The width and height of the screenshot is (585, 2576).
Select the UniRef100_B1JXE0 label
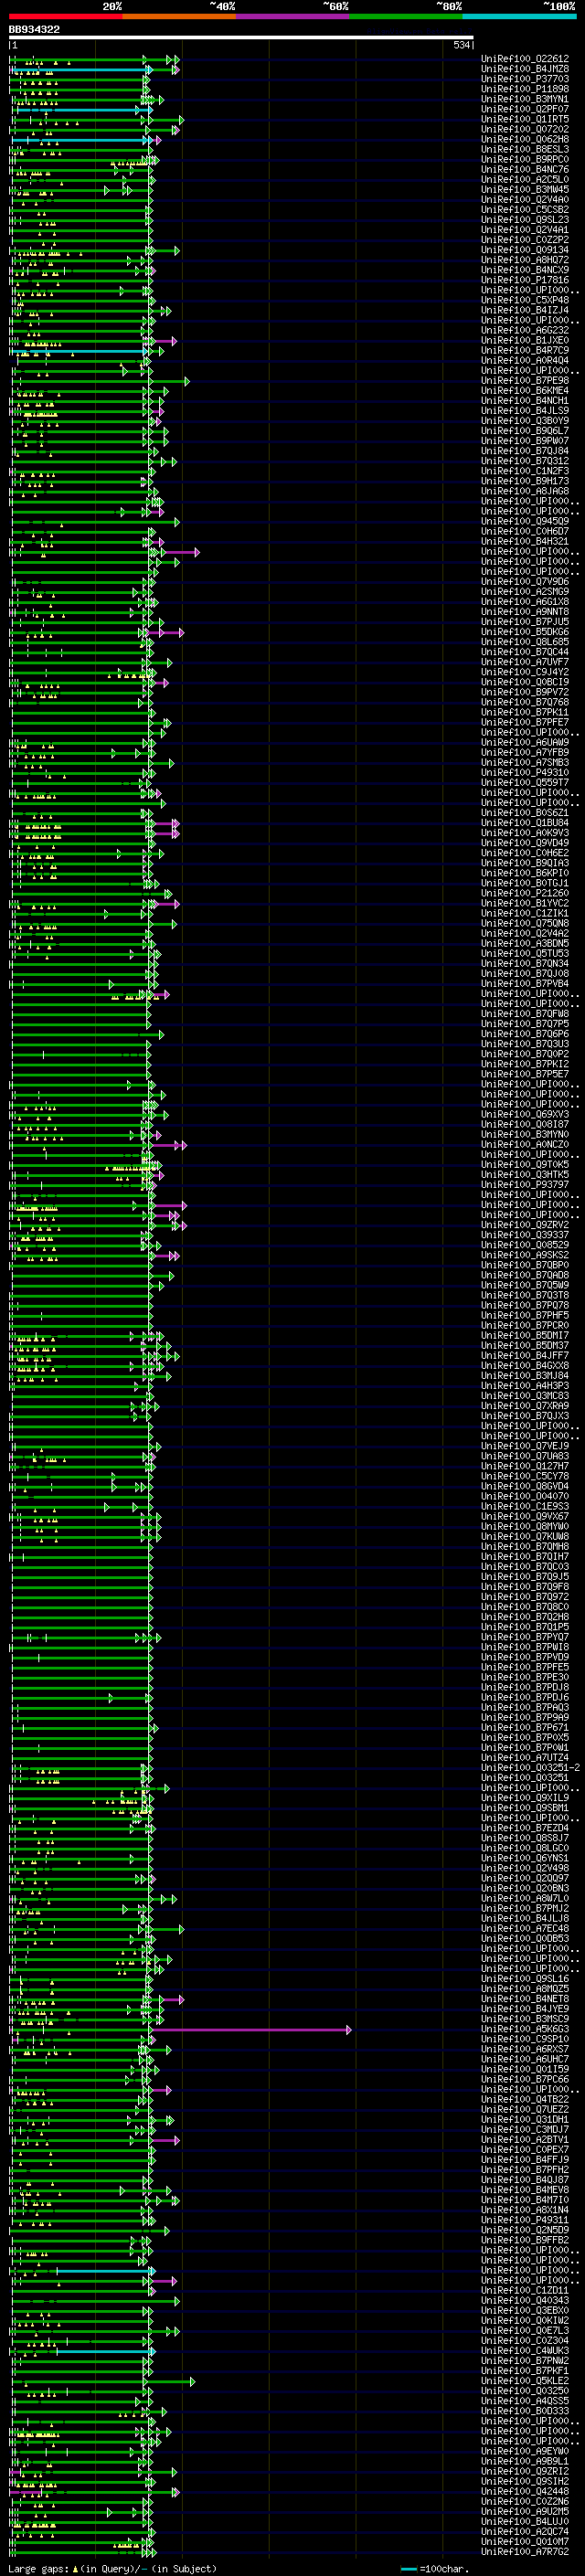(x=525, y=340)
